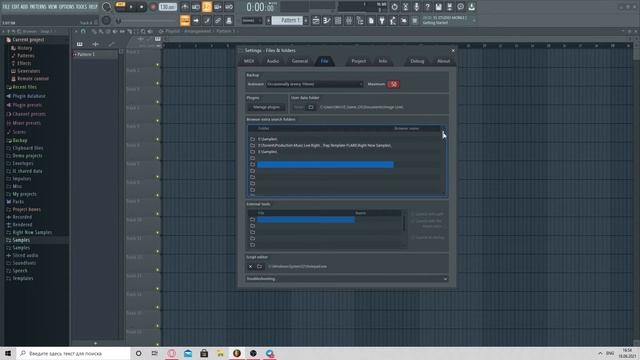Open the global snap selector dropdown
The image size is (640, 360).
click(251, 20)
